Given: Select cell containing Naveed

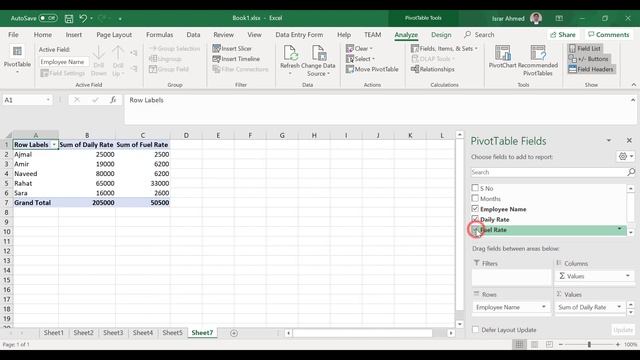Looking at the screenshot, I should click(x=36, y=173).
